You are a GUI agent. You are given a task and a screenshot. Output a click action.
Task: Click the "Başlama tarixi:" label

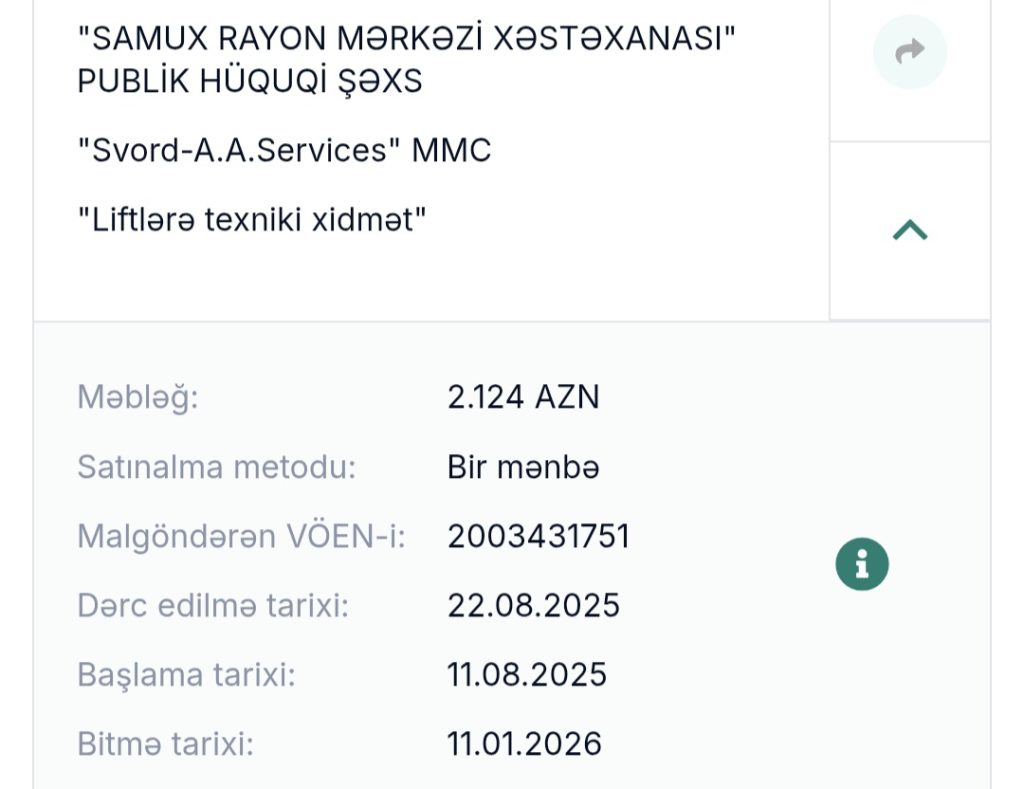(x=186, y=674)
